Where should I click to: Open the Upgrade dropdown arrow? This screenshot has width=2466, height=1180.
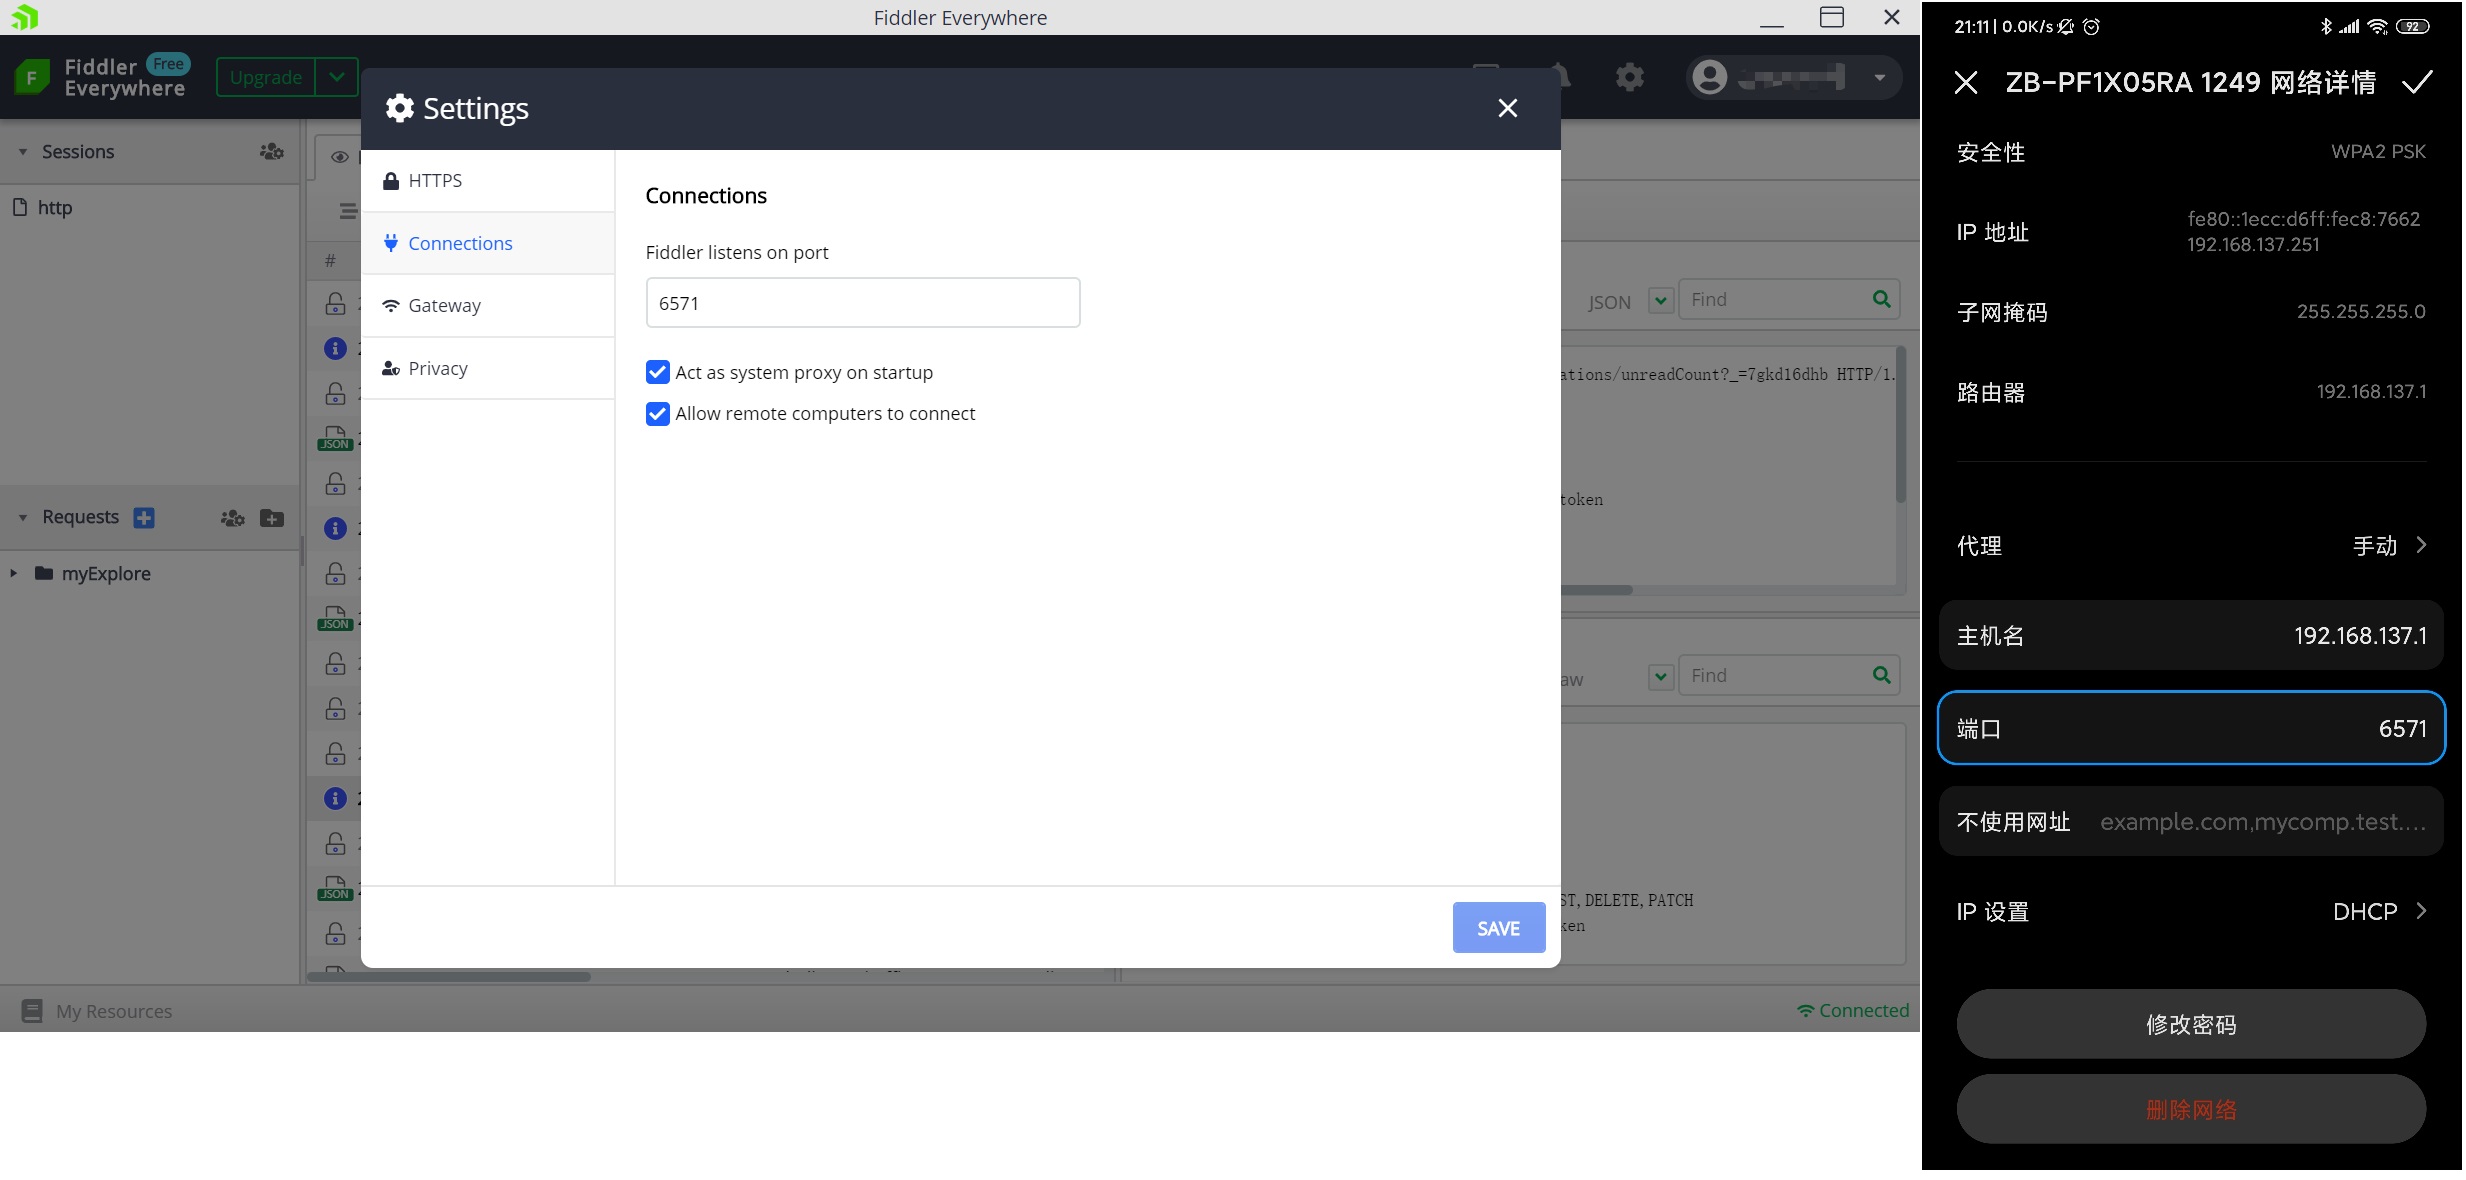[337, 77]
